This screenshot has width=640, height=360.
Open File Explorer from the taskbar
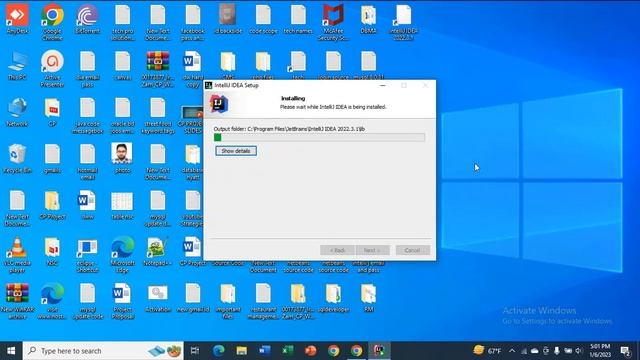tap(242, 351)
